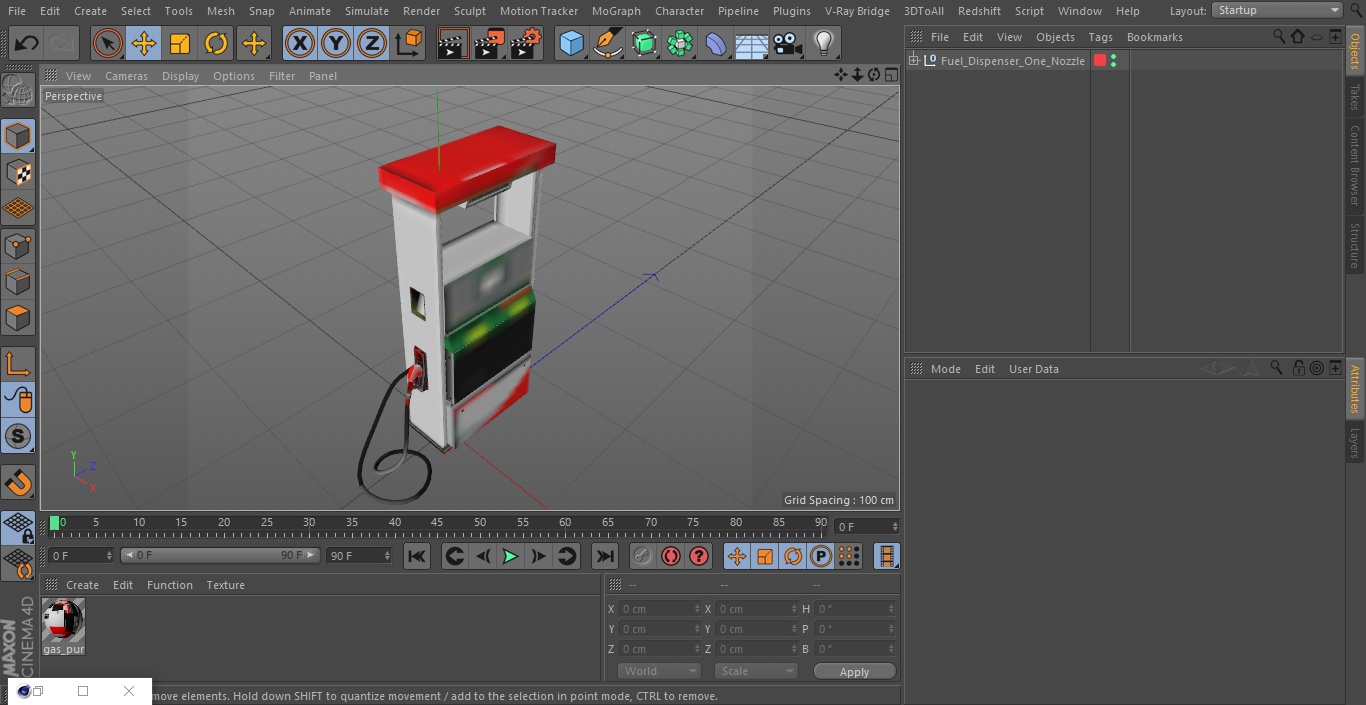The image size is (1366, 705).
Task: Click the X position field
Action: click(x=659, y=609)
